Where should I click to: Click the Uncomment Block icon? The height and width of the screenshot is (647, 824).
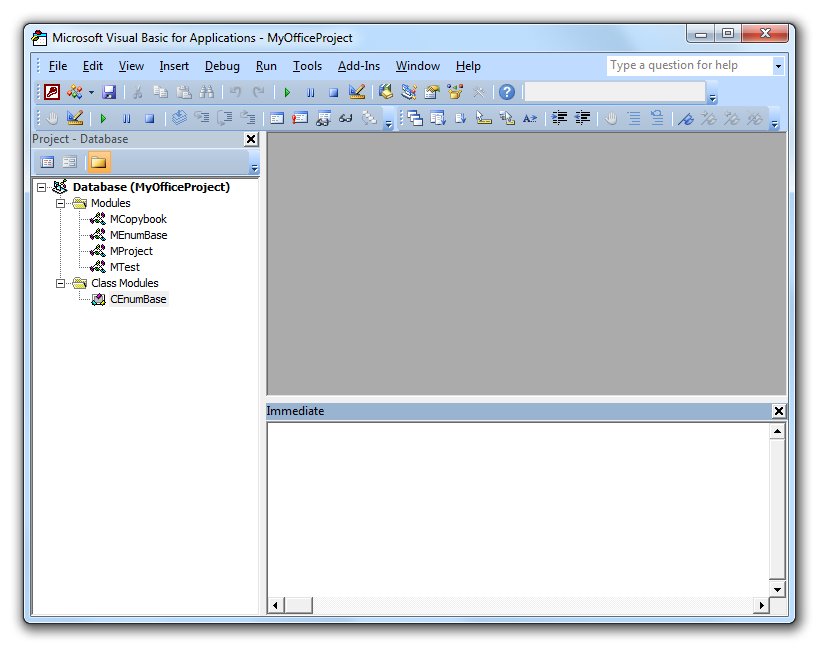(x=657, y=118)
